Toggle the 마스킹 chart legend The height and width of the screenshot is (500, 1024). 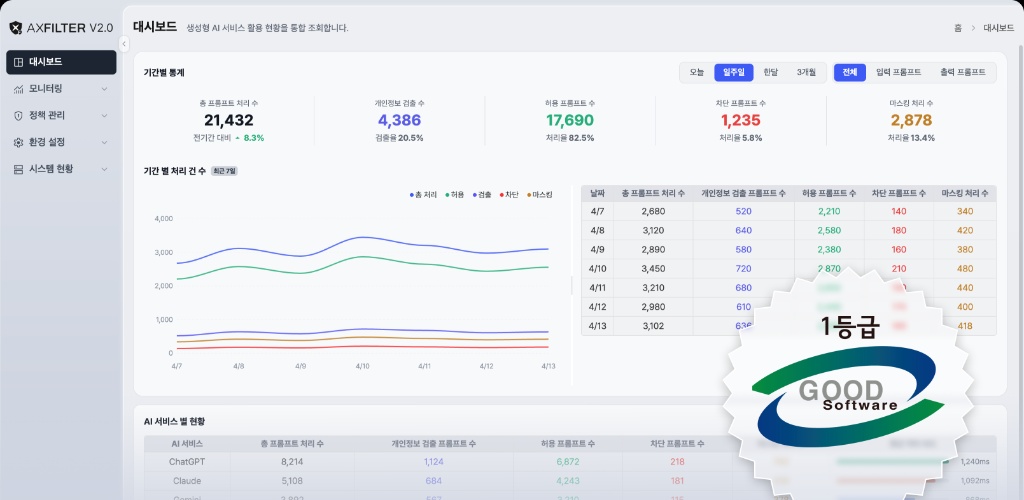click(539, 195)
